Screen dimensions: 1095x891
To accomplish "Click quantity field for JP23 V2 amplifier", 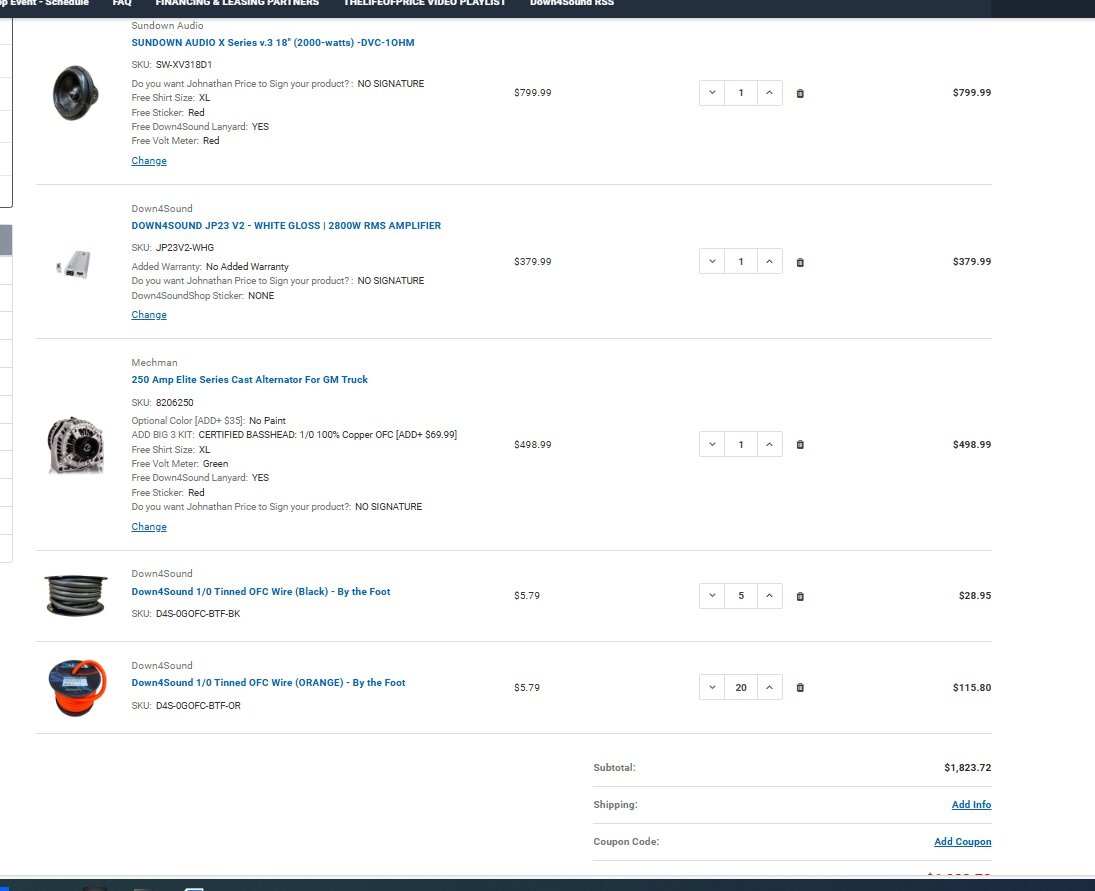I will [x=741, y=261].
